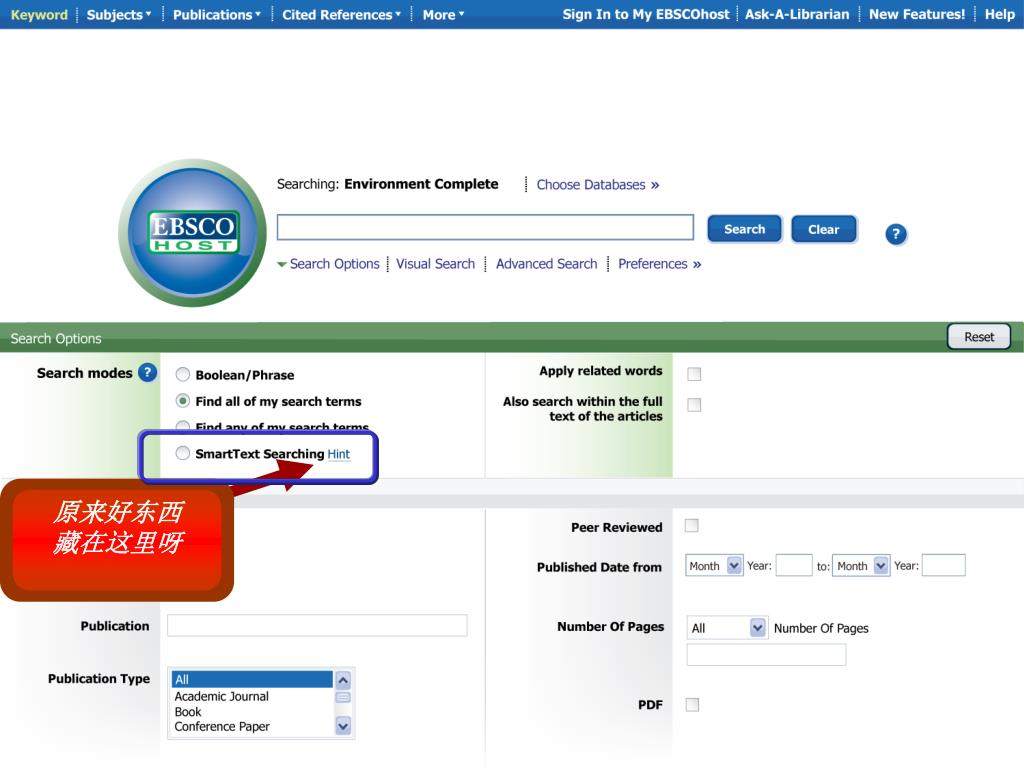Click the Published Date from Year field
Viewport: 1024px width, 768px height.
tap(793, 566)
